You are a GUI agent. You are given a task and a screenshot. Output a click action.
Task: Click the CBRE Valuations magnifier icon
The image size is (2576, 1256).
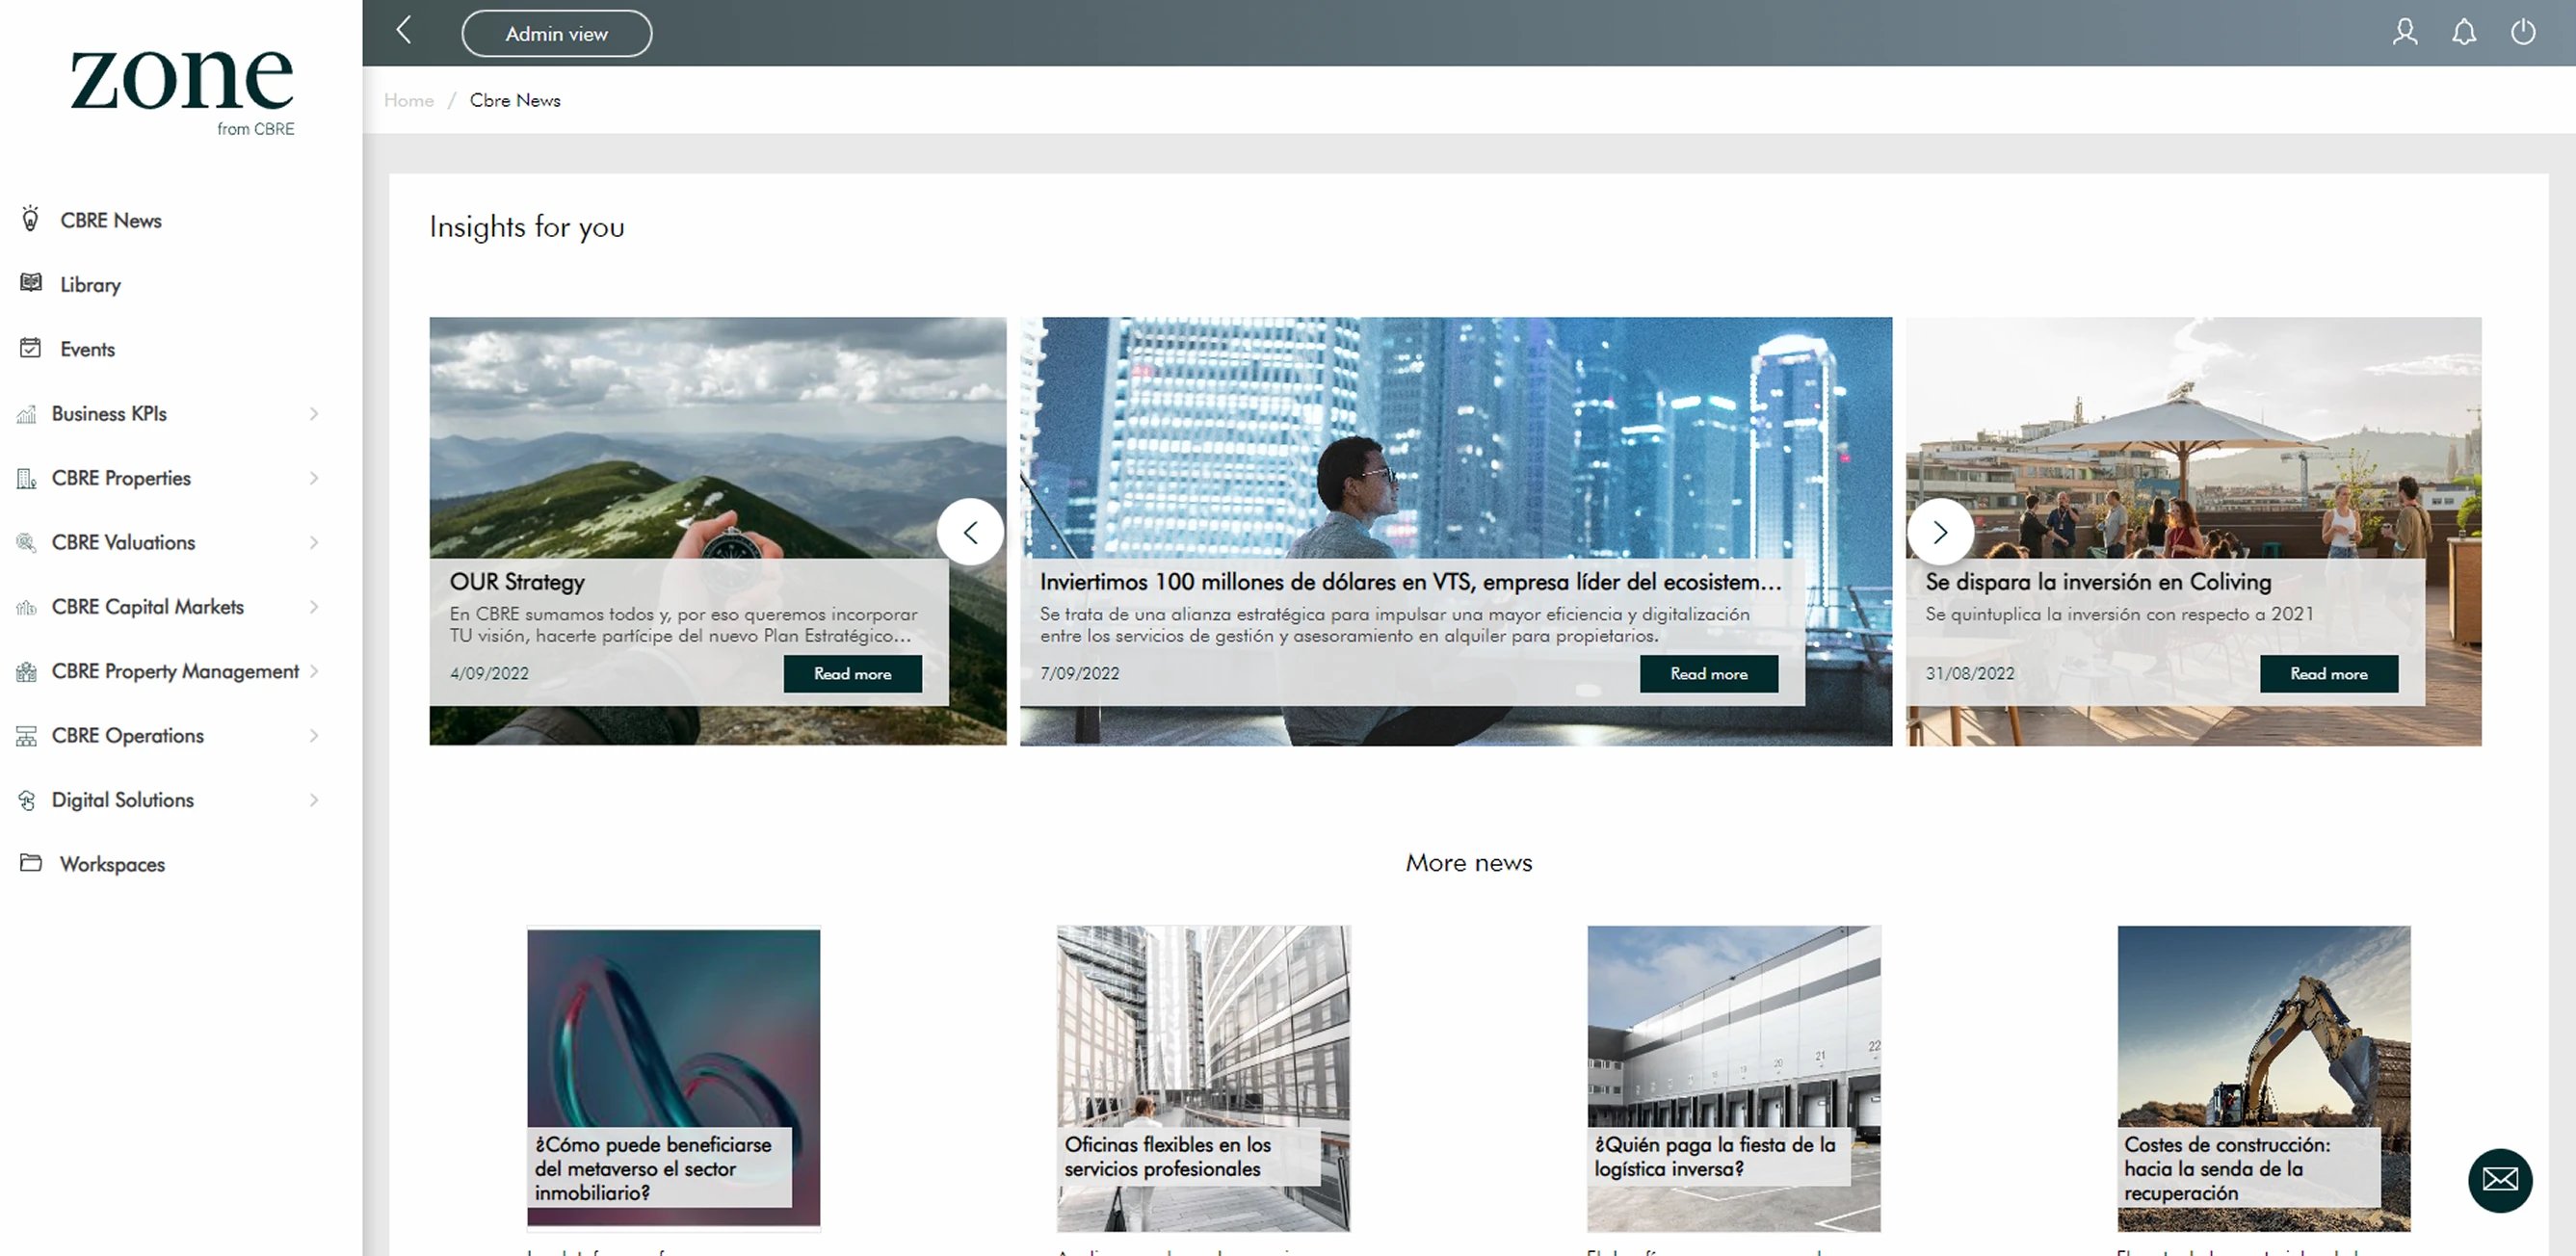pyautogui.click(x=27, y=542)
